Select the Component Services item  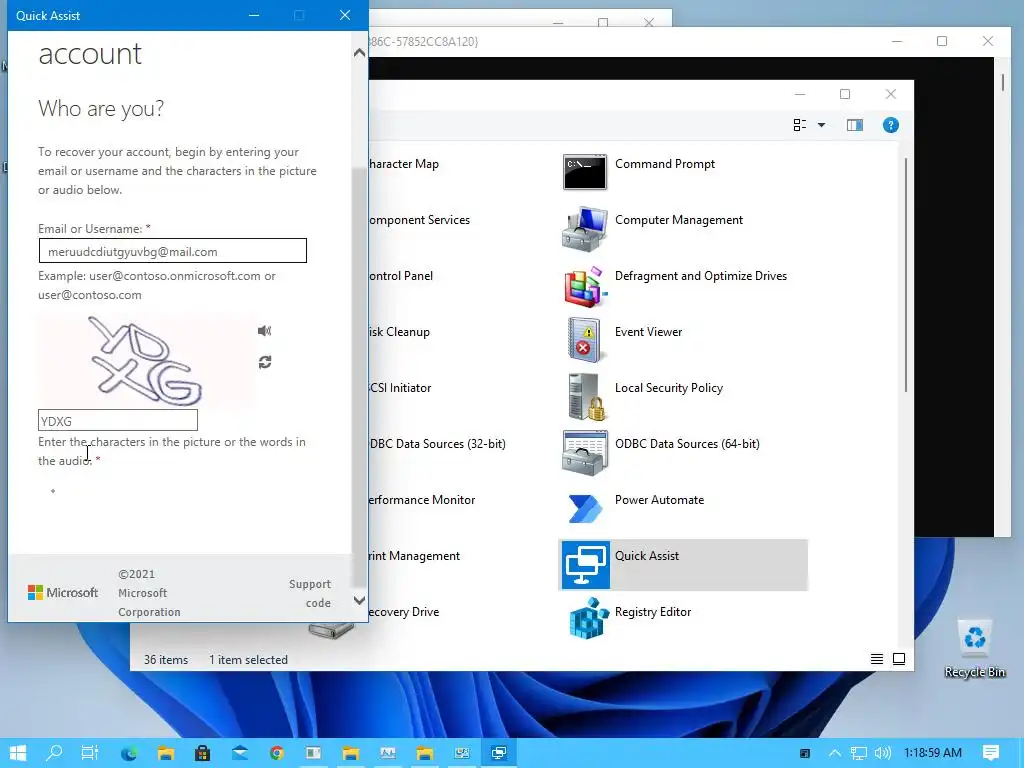click(419, 220)
